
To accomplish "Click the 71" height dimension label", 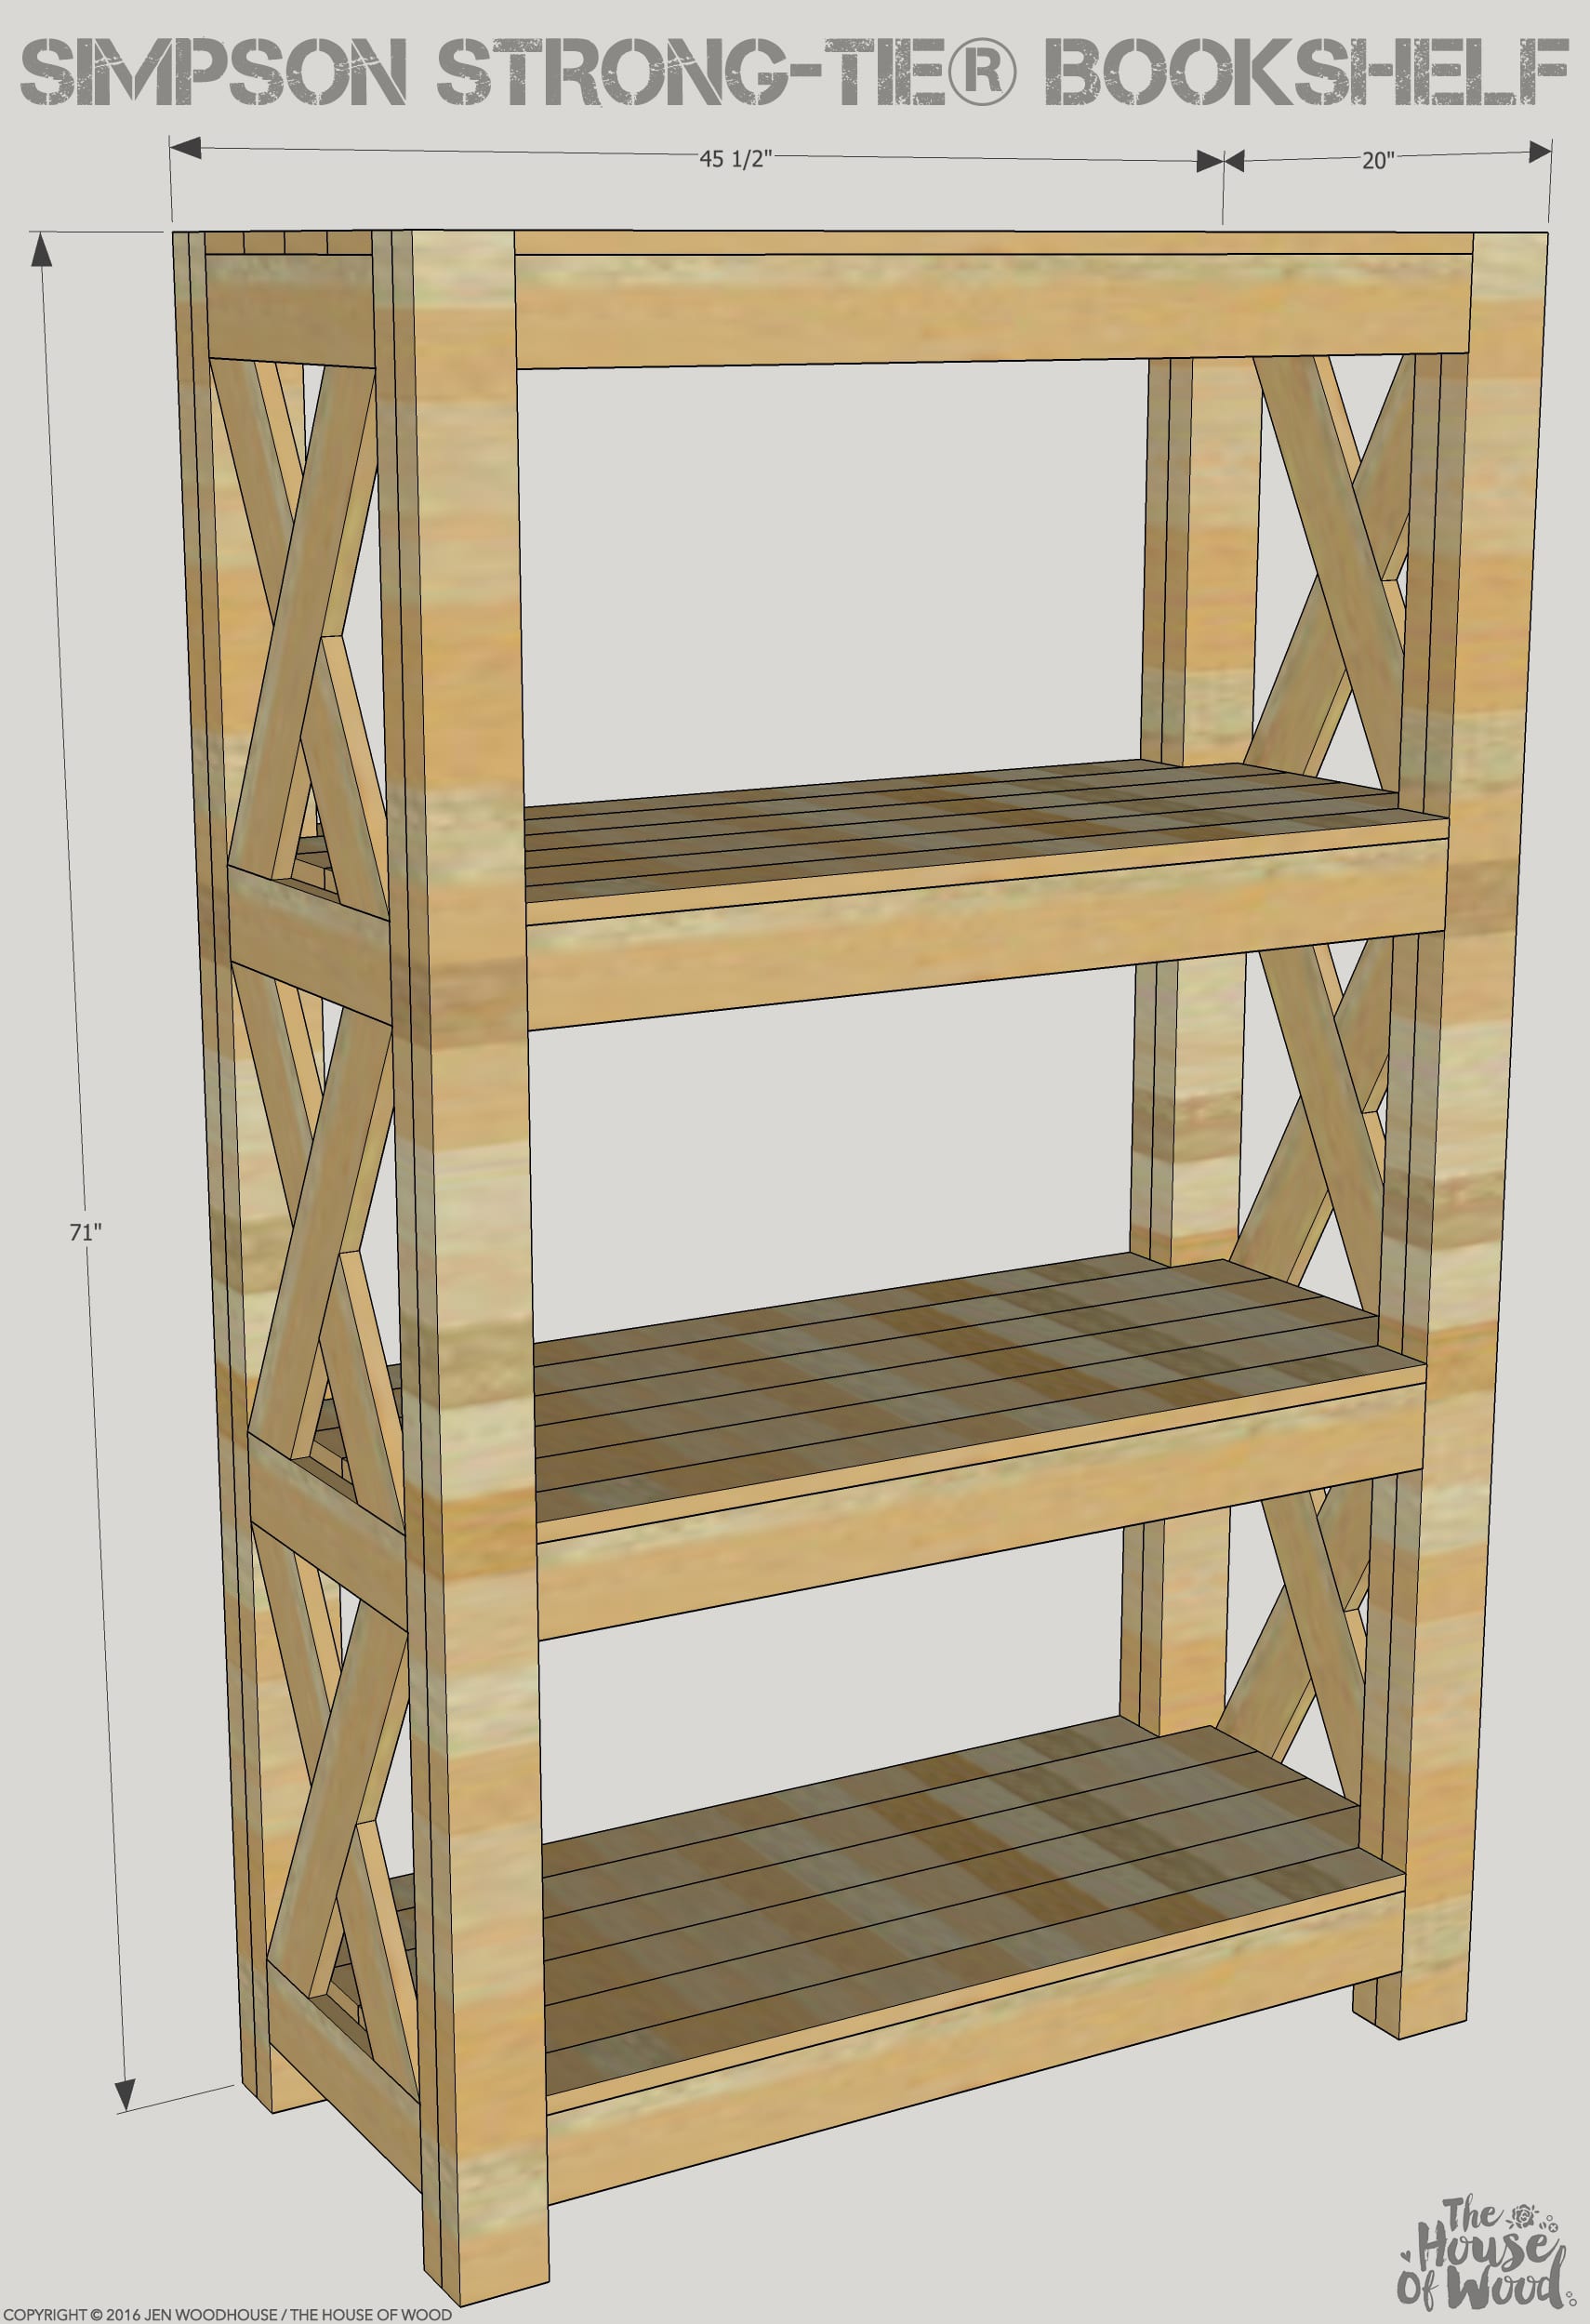I will [x=86, y=1233].
